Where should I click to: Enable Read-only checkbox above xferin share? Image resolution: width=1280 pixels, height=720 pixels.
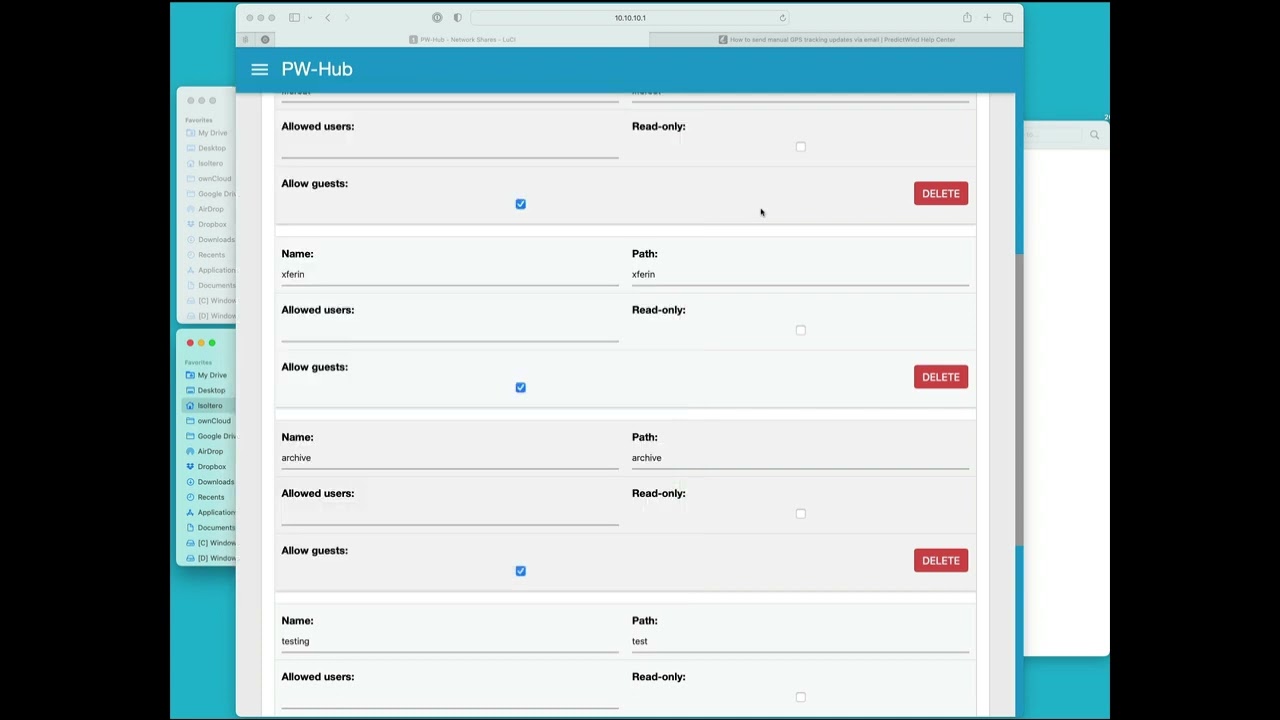click(x=800, y=147)
